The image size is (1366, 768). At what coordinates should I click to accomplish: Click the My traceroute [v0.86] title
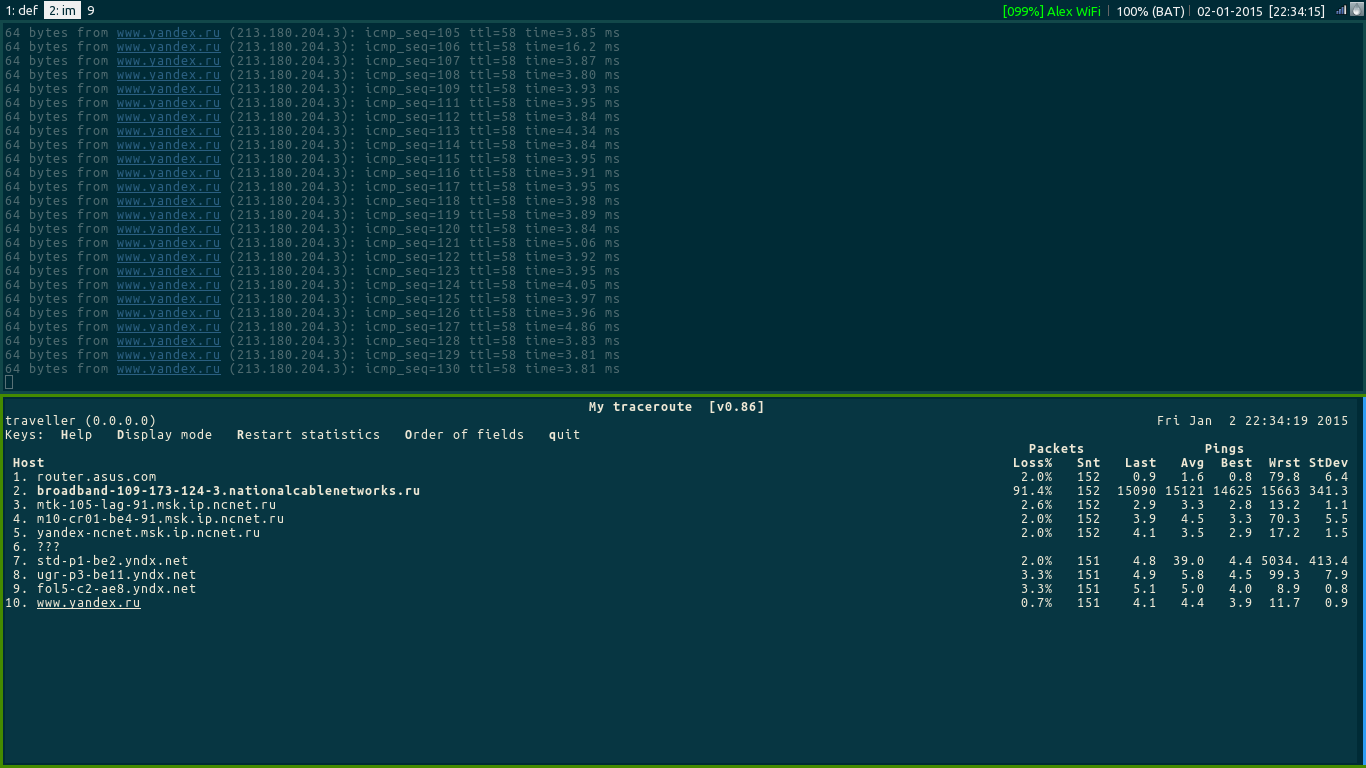676,407
